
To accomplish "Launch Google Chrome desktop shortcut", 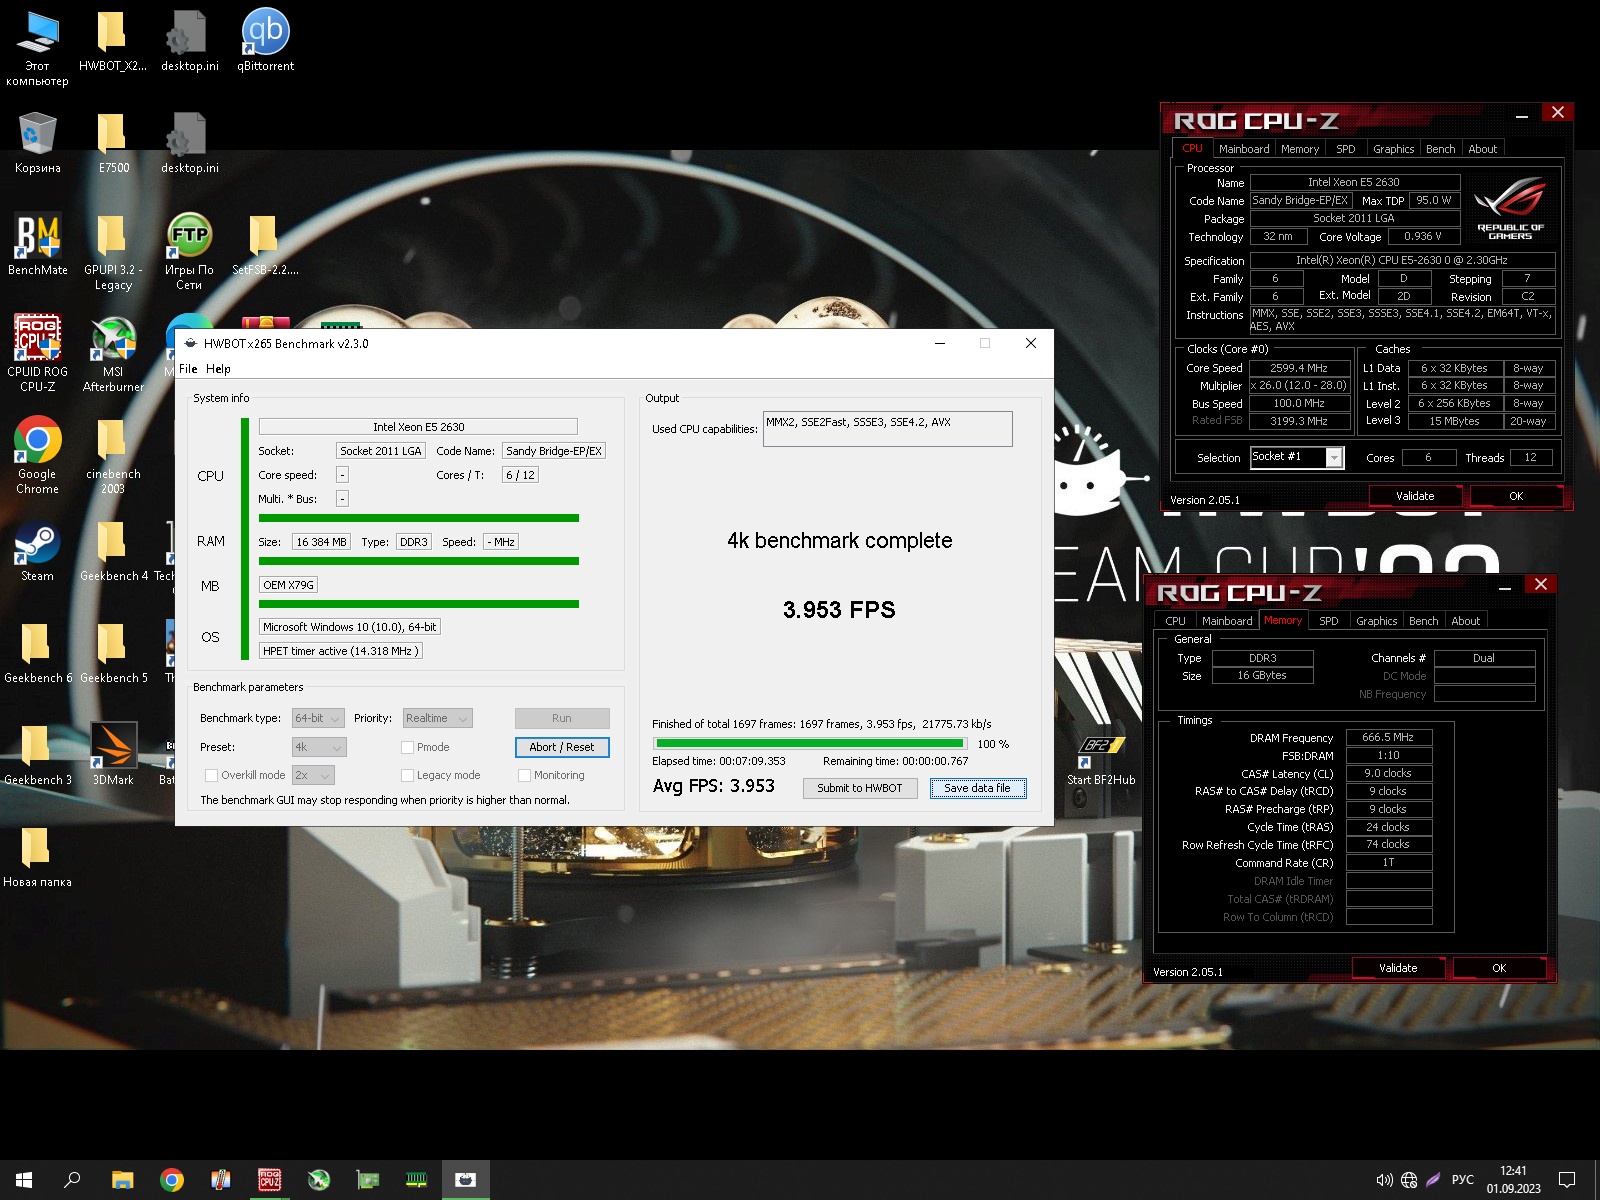I will tap(38, 455).
